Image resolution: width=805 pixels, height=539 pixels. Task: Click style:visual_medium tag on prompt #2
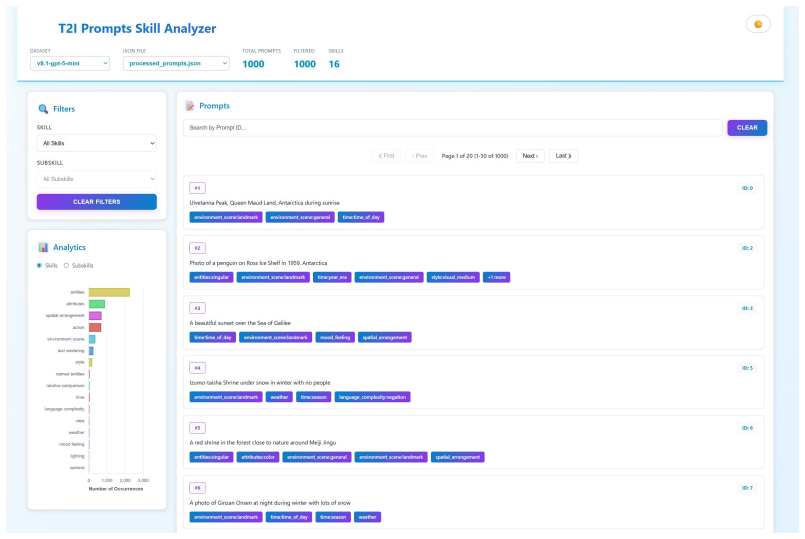pos(453,277)
